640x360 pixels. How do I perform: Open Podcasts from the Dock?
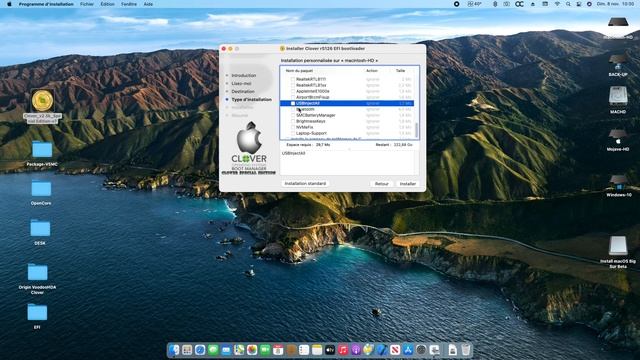click(x=356, y=350)
